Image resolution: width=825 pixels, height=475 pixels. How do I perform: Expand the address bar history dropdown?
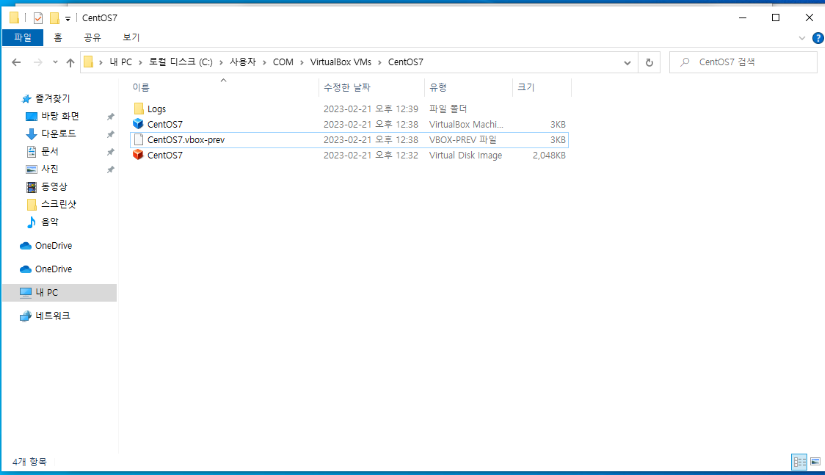(627, 62)
